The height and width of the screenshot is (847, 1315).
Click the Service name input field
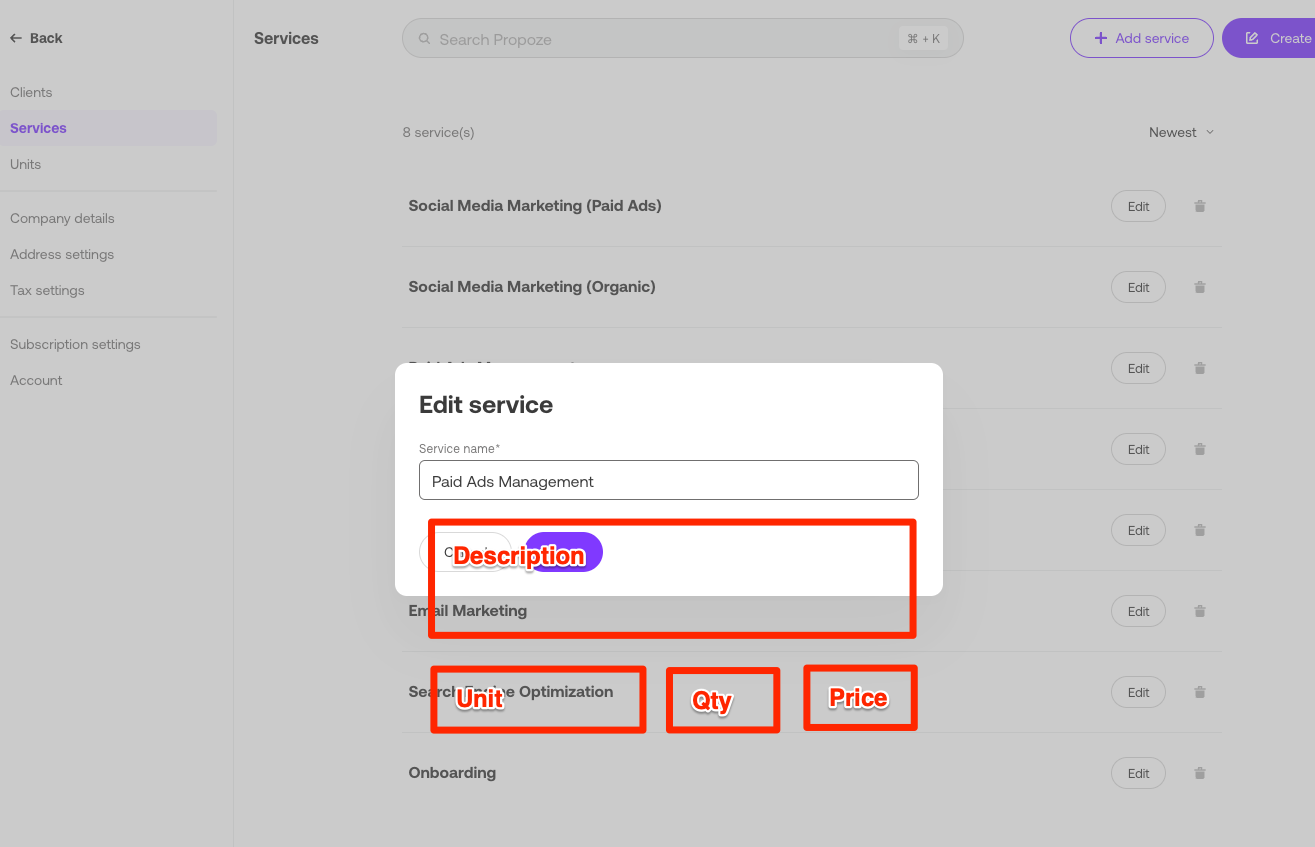coord(668,480)
